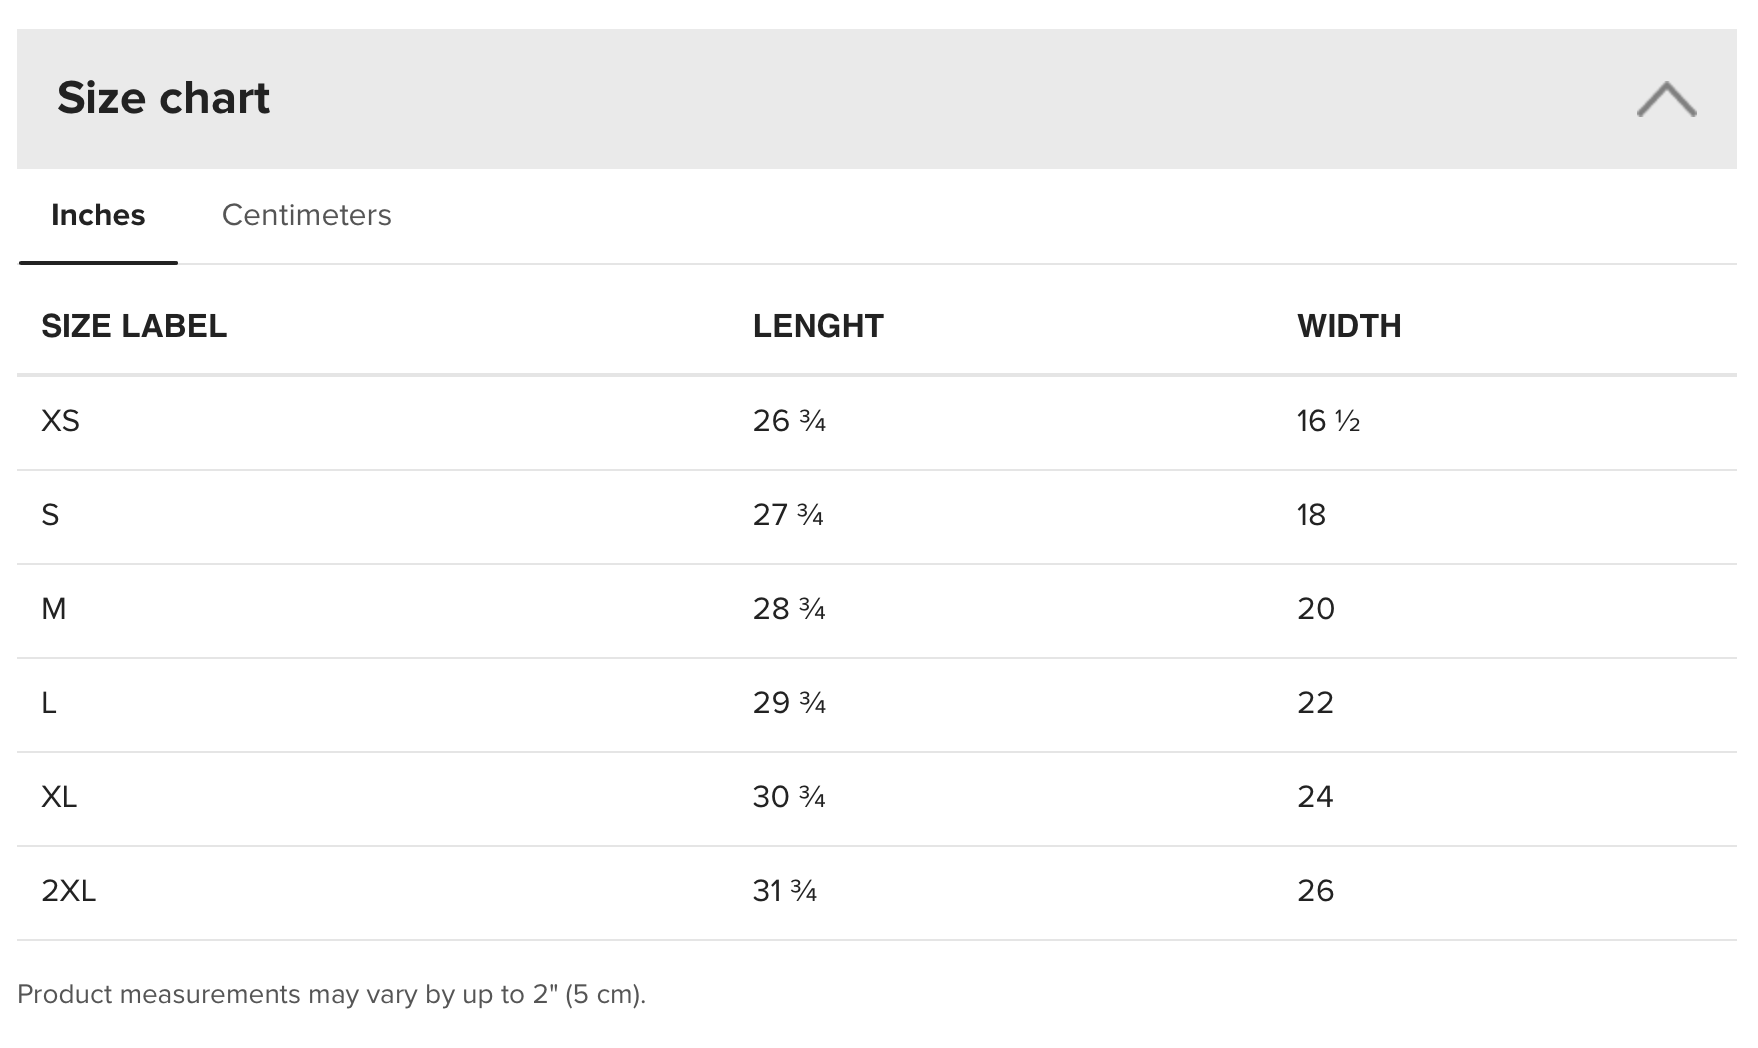Select the XL size label

59,797
